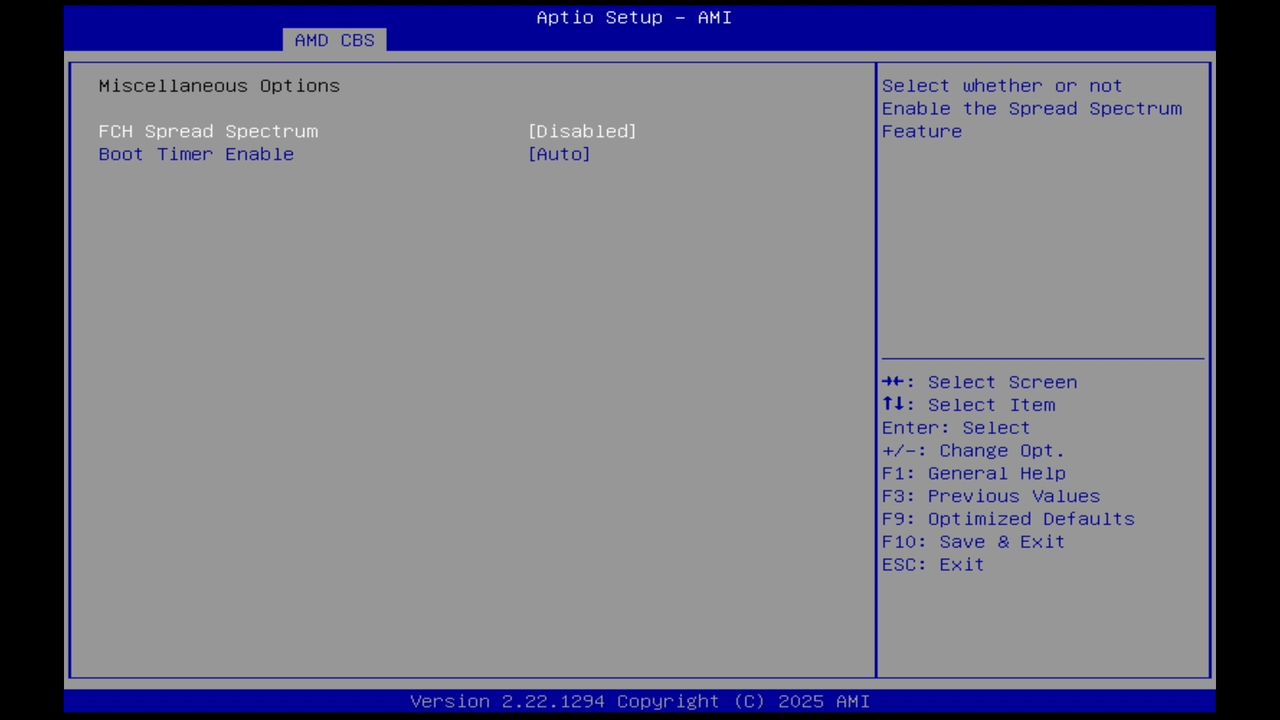
Task: Switch to the AMD CBS tab
Action: coord(334,40)
